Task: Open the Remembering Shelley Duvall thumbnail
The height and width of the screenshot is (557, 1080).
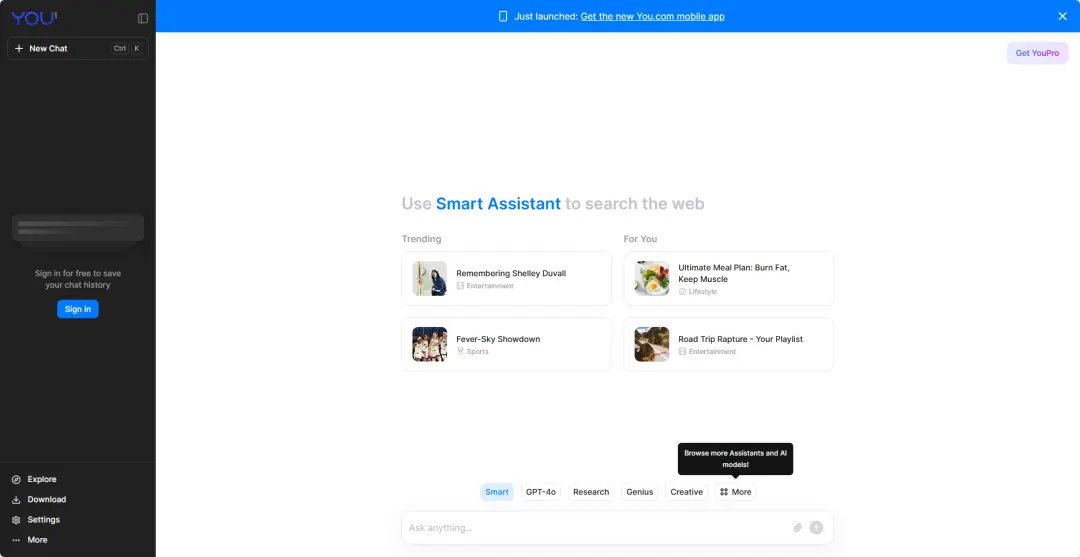Action: coord(430,278)
